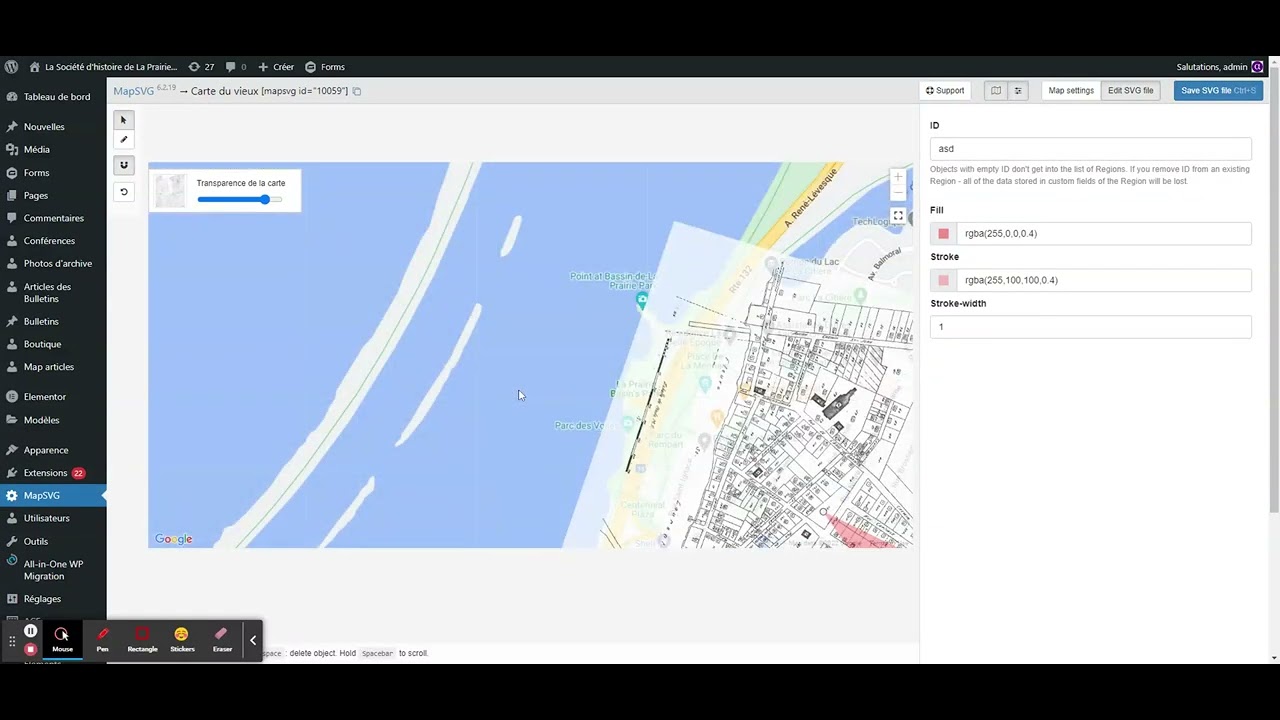The height and width of the screenshot is (720, 1280).
Task: Open the comments bubble in admin bar
Action: [236, 67]
